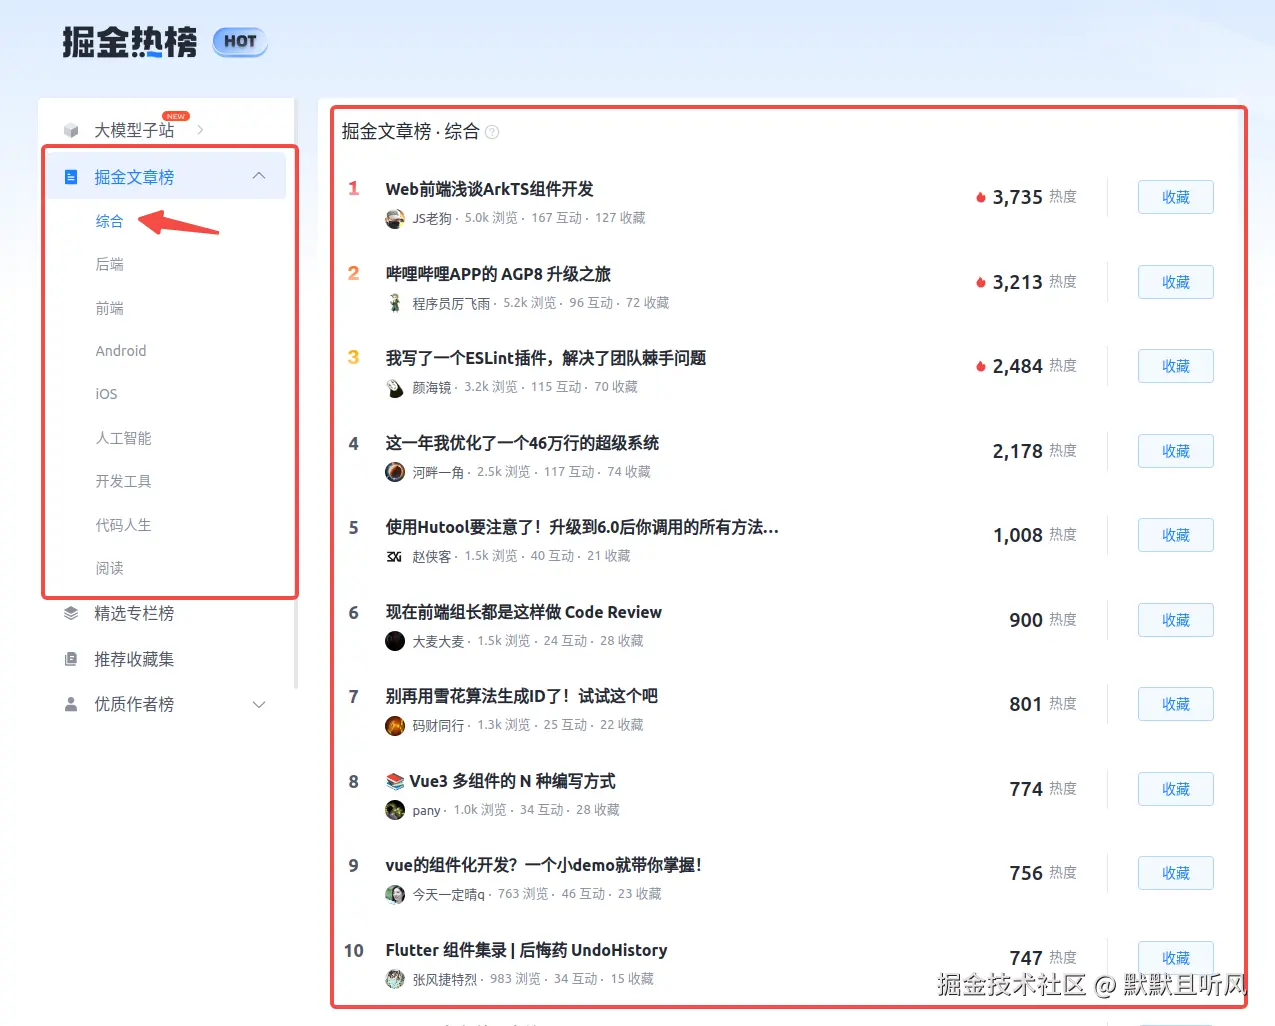Select the iOS category
This screenshot has height=1026, width=1275.
click(107, 394)
